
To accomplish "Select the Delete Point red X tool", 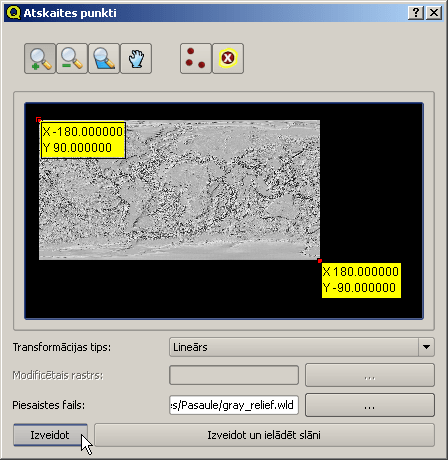I will click(228, 59).
